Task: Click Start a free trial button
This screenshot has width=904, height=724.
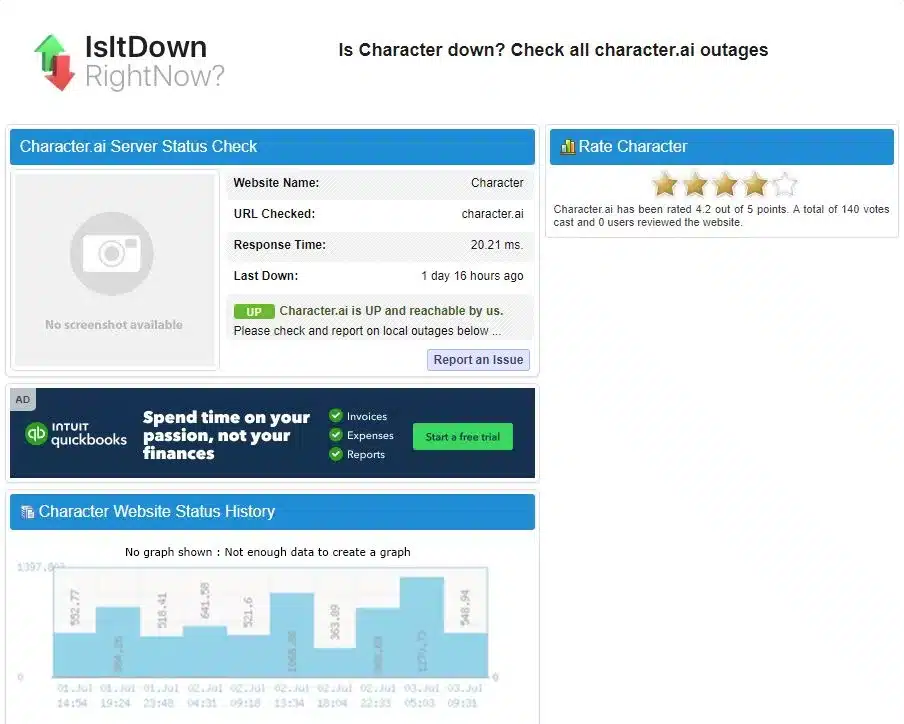Action: coord(462,437)
